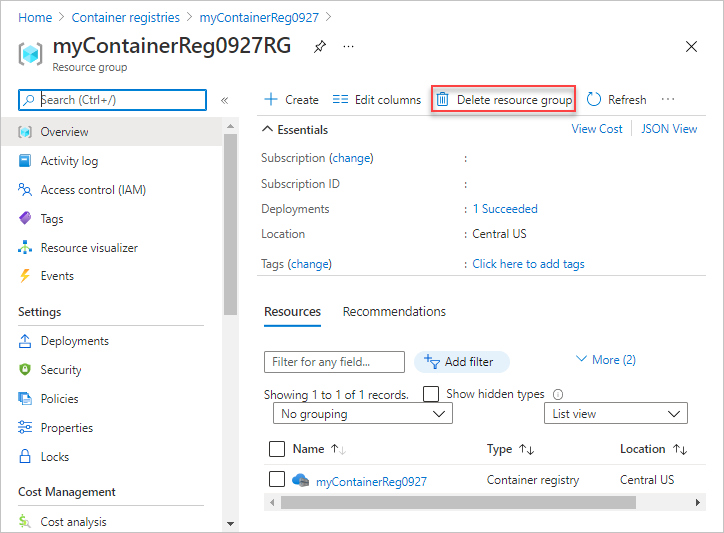Image resolution: width=724 pixels, height=533 pixels.
Task: Select the myContainerReg0927 row checkbox
Action: point(277,480)
